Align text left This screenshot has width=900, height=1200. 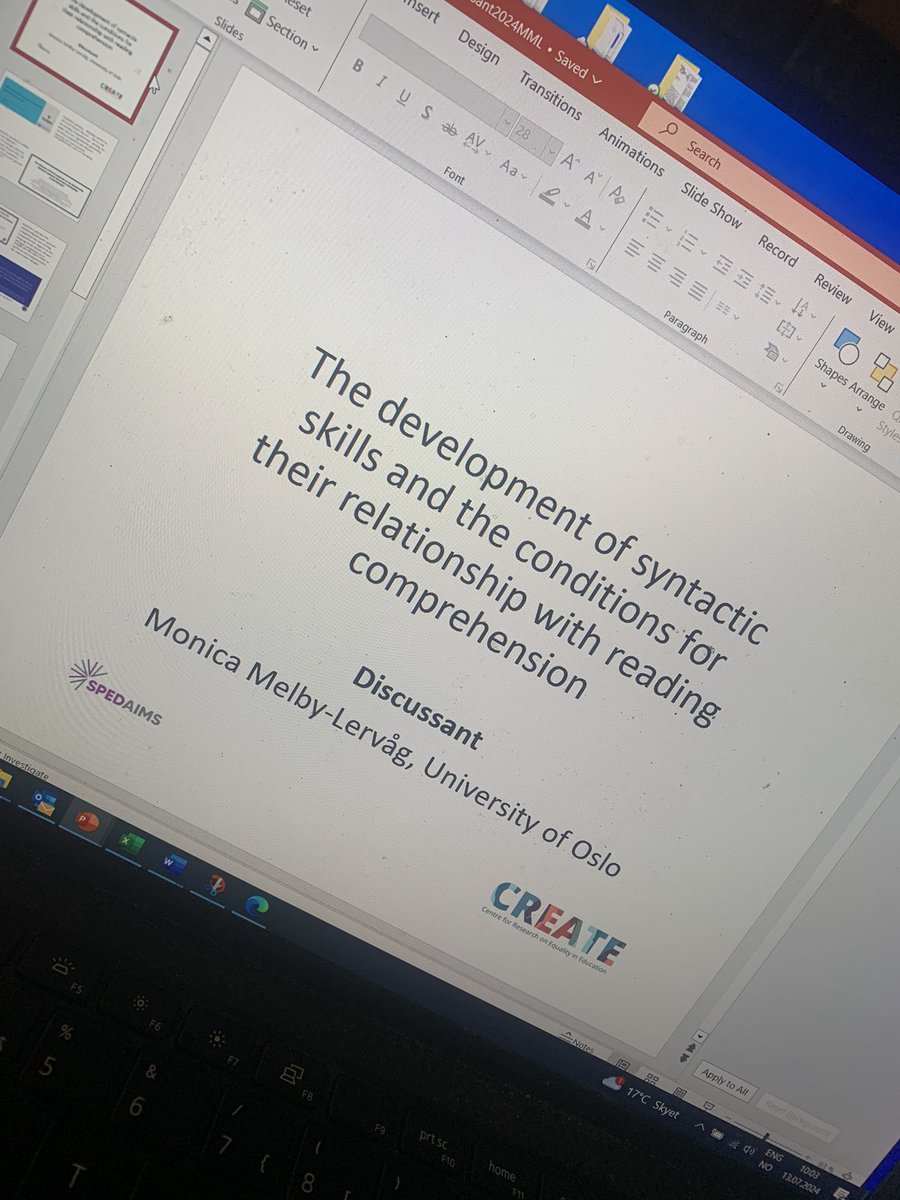tap(633, 249)
